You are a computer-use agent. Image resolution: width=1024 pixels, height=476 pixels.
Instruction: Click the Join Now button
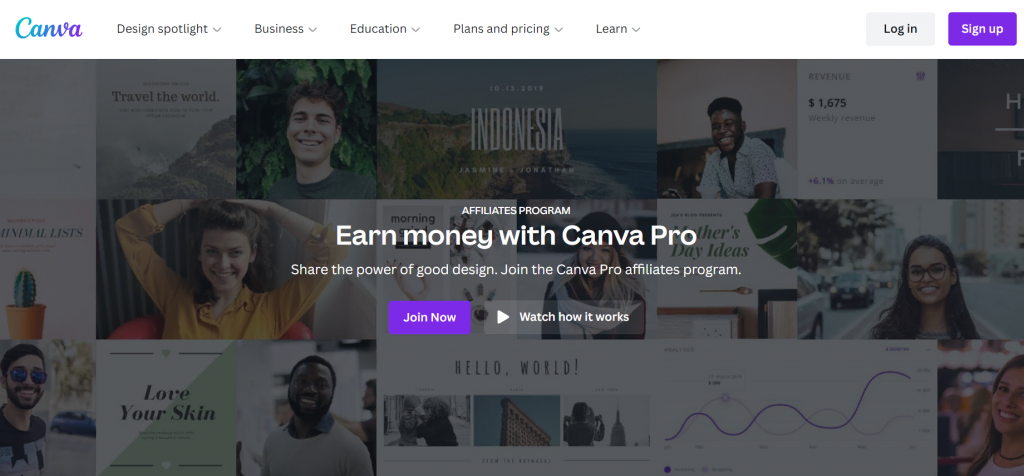[x=429, y=317]
